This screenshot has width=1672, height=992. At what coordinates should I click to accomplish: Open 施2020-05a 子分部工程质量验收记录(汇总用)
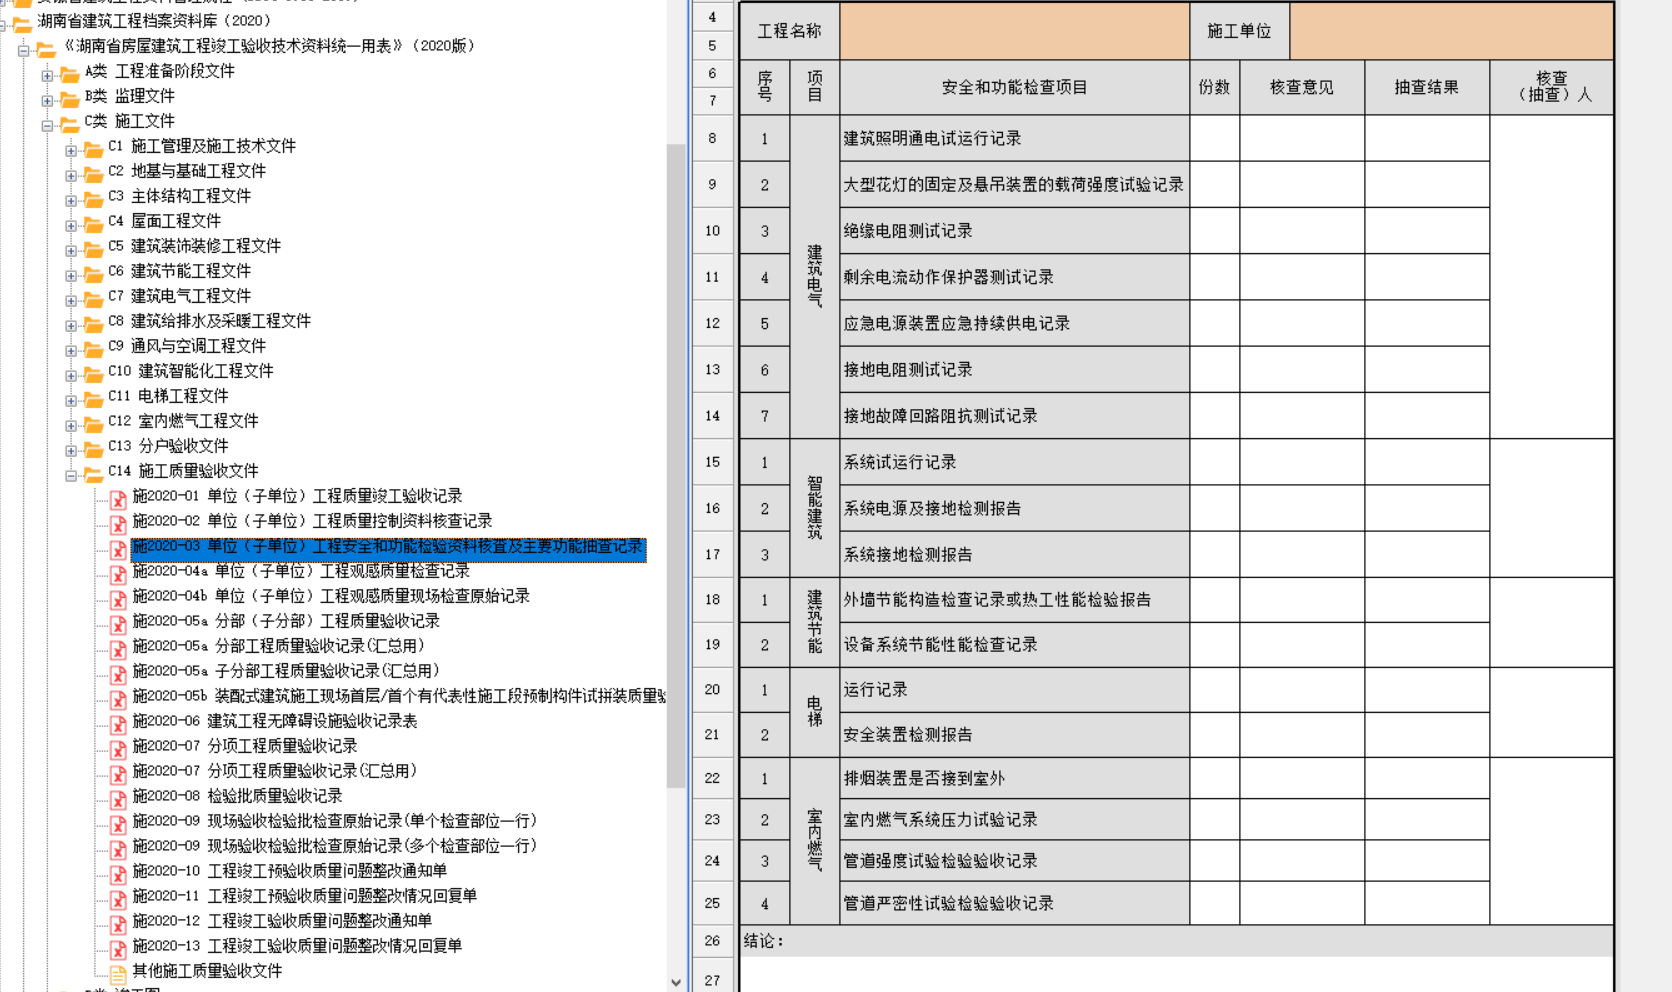[286, 671]
